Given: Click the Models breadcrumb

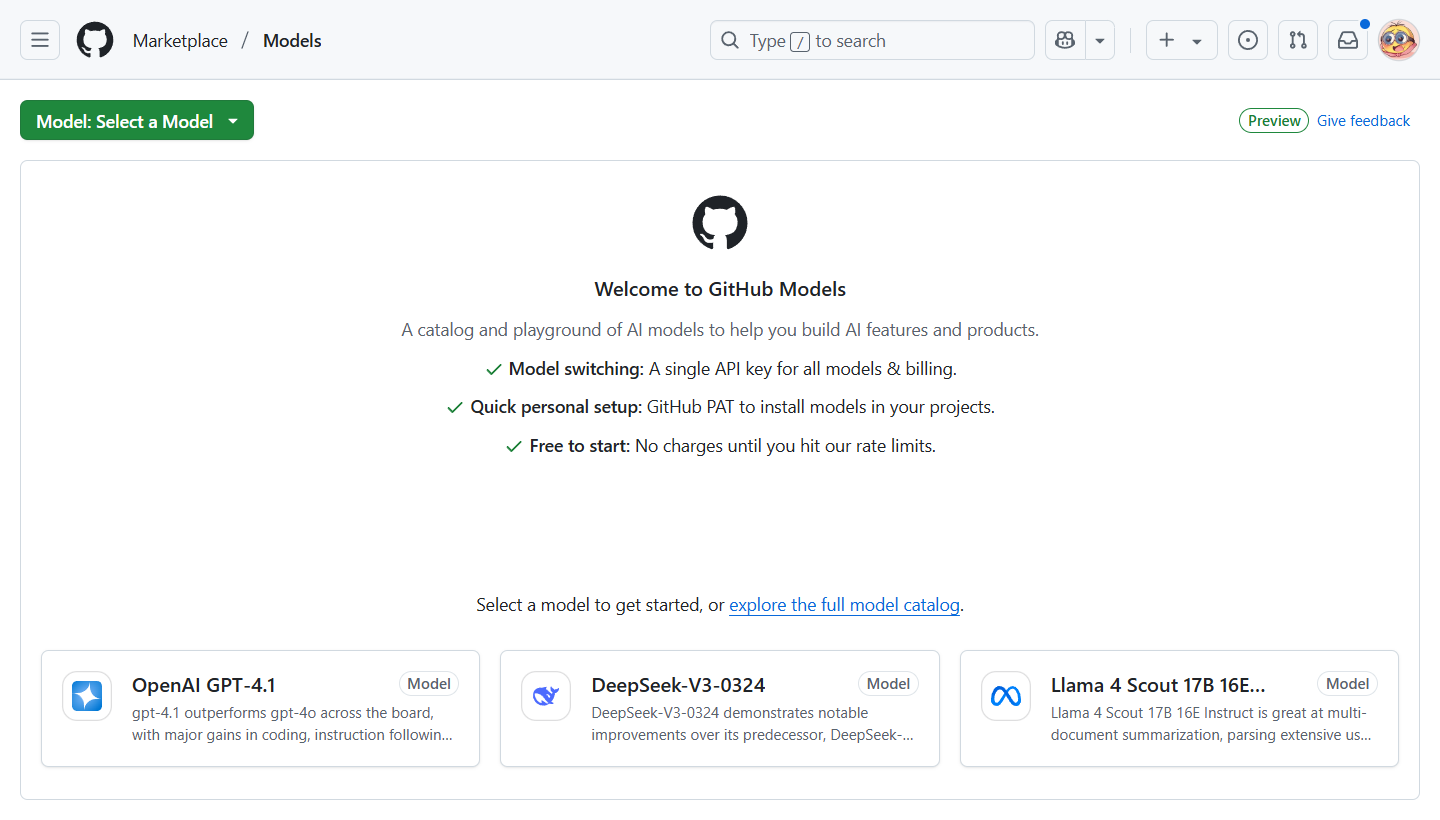Looking at the screenshot, I should [292, 41].
